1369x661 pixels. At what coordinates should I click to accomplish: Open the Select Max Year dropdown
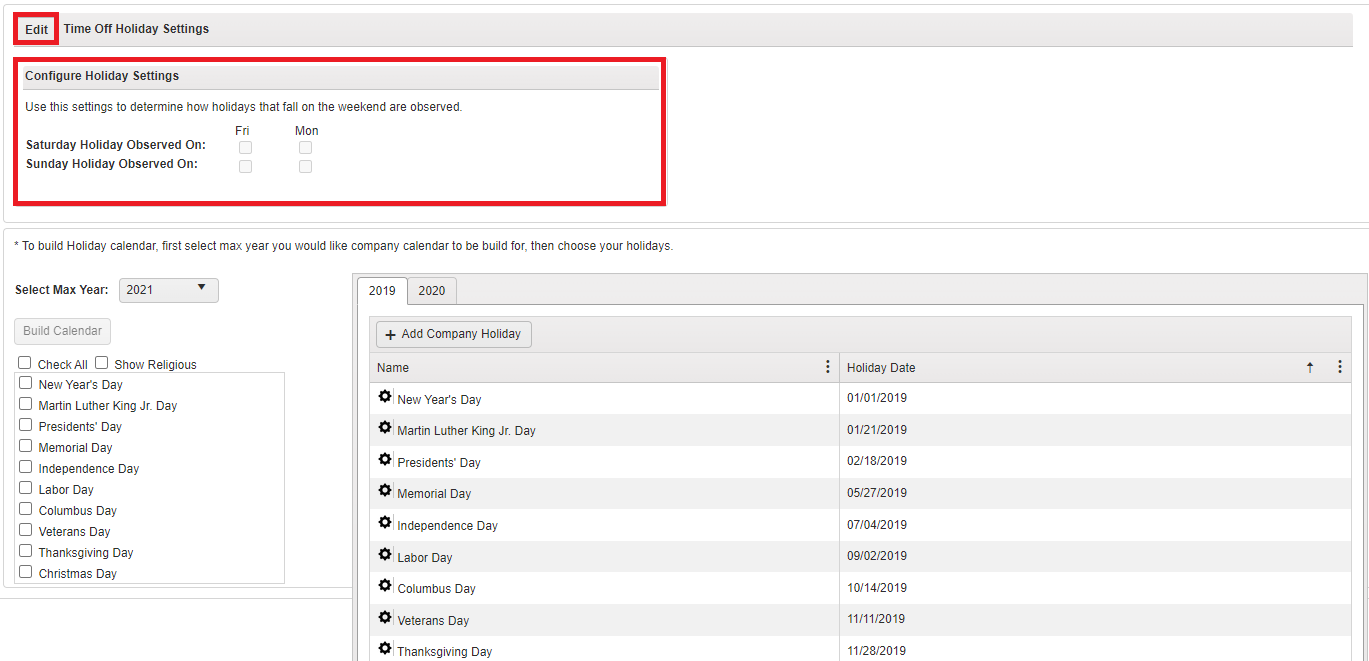point(168,290)
